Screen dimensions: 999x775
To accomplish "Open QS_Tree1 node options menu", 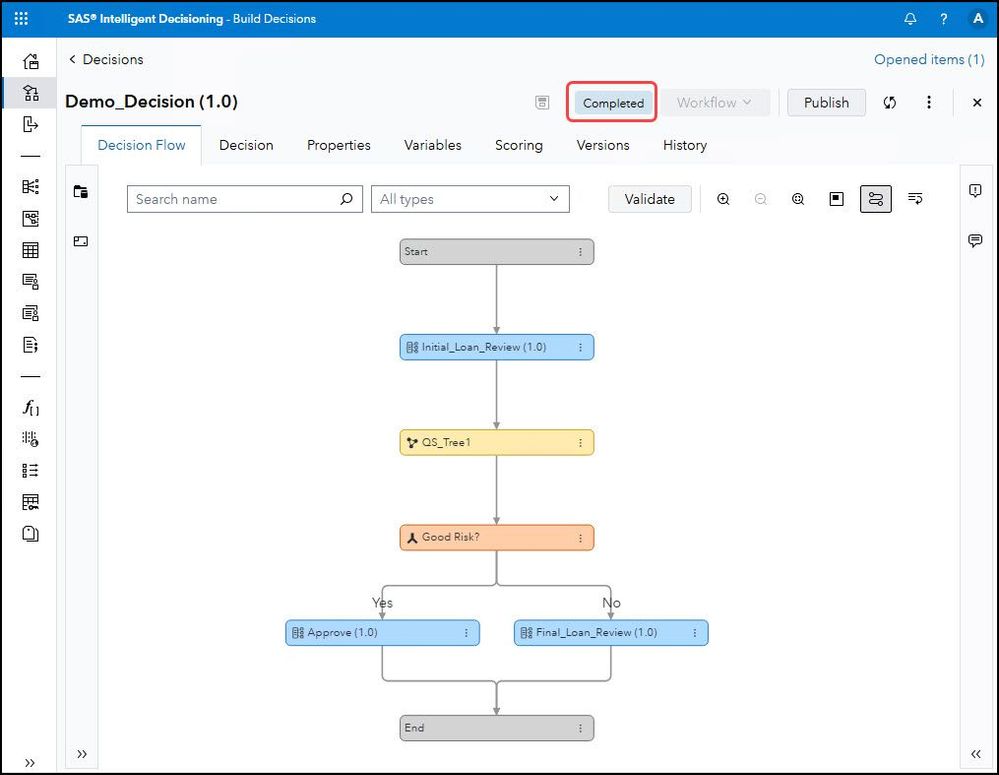I will coord(580,443).
